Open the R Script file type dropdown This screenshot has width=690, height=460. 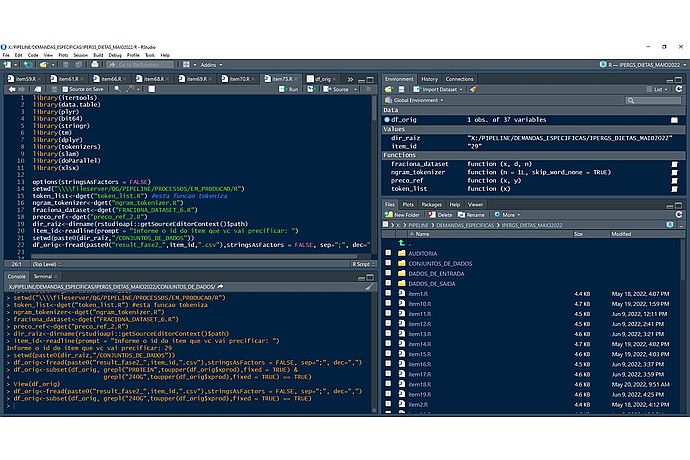363,264
